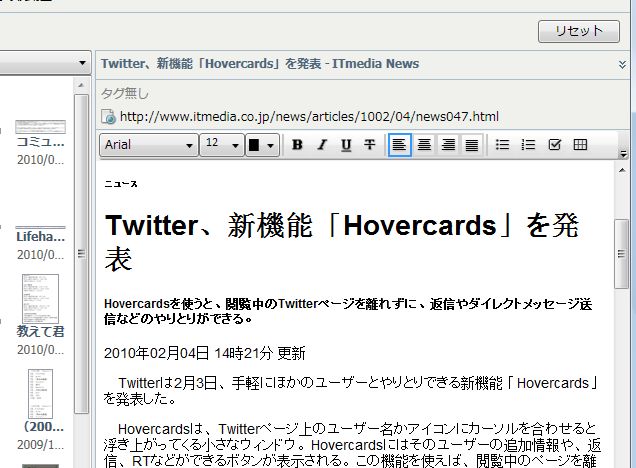This screenshot has height=468, width=636.
Task: Expand toolbar overflow arrow
Action: coord(623,153)
